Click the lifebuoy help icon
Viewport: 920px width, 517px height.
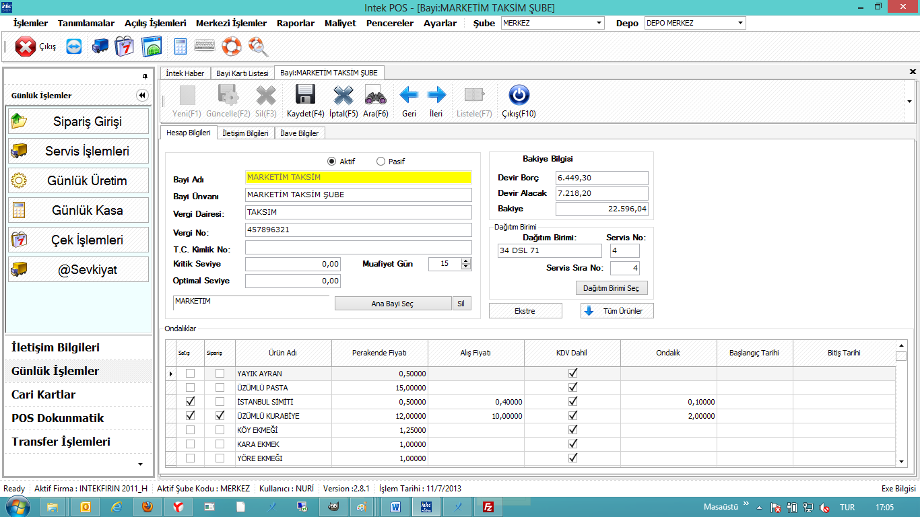click(x=232, y=46)
